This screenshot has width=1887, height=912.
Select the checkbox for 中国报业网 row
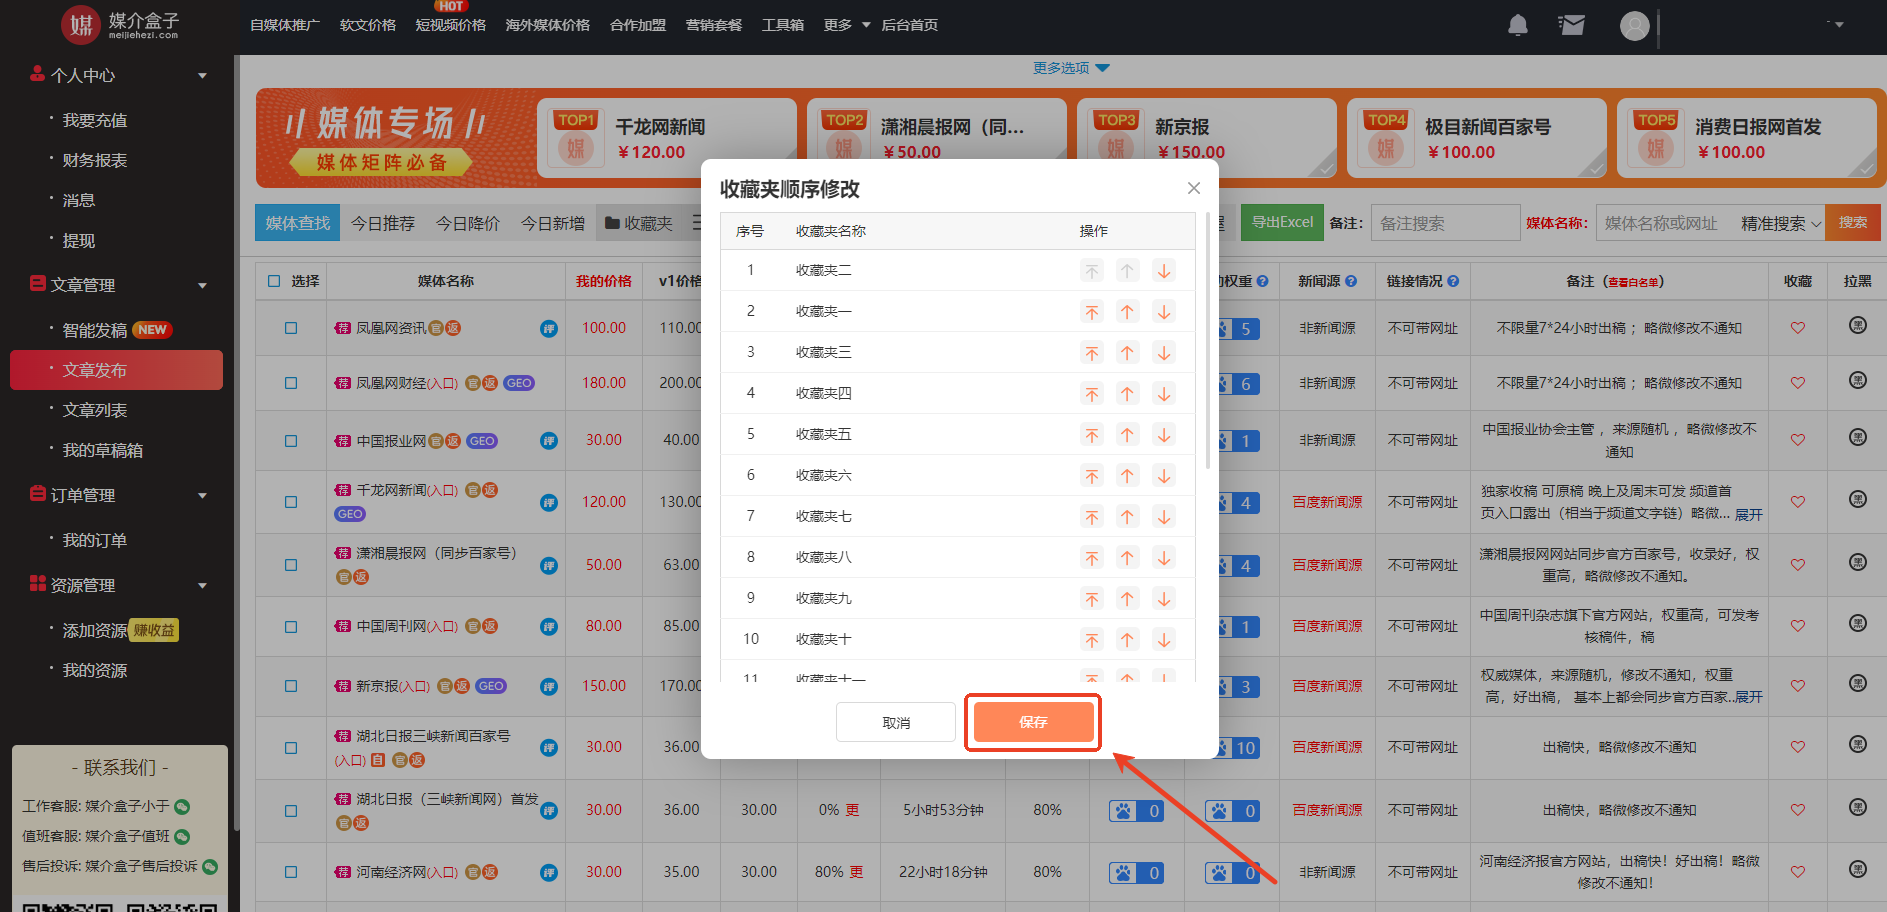pyautogui.click(x=291, y=441)
